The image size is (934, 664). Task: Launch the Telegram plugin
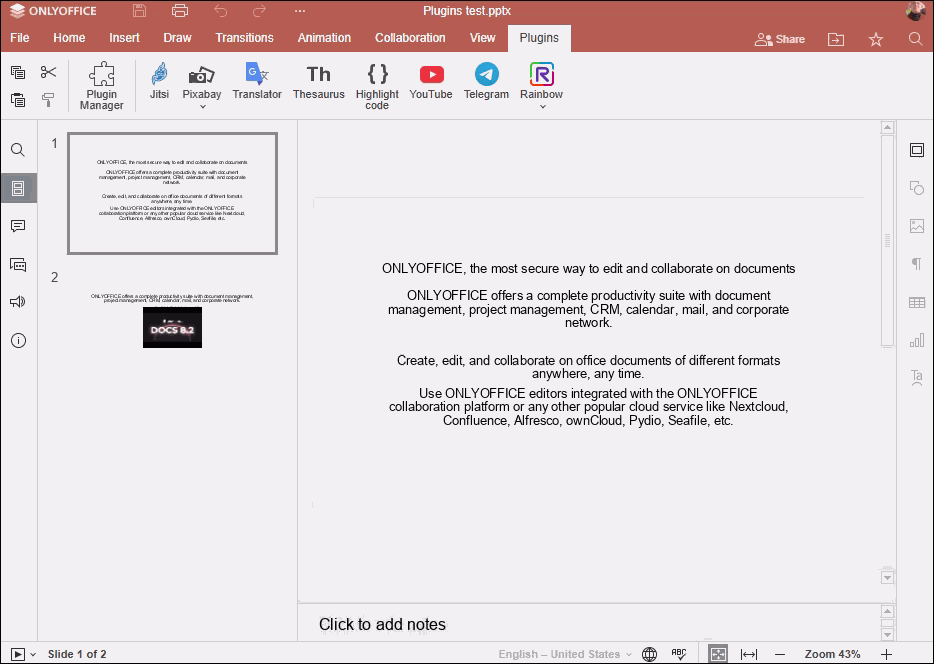[486, 82]
